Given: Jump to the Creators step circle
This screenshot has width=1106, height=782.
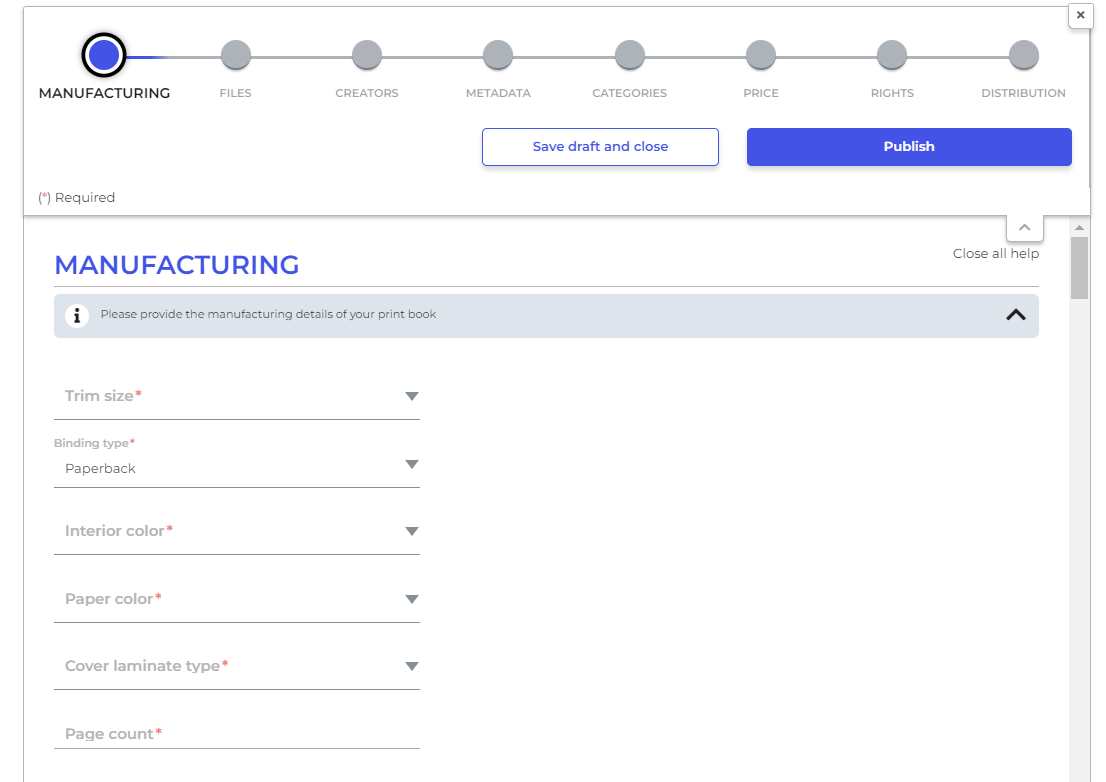Looking at the screenshot, I should tap(367, 55).
